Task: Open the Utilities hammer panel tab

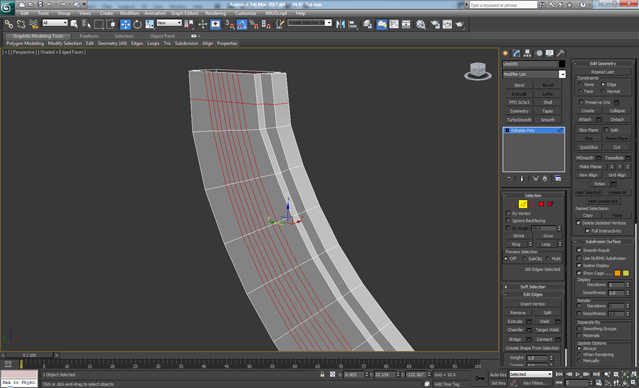Action: point(561,53)
